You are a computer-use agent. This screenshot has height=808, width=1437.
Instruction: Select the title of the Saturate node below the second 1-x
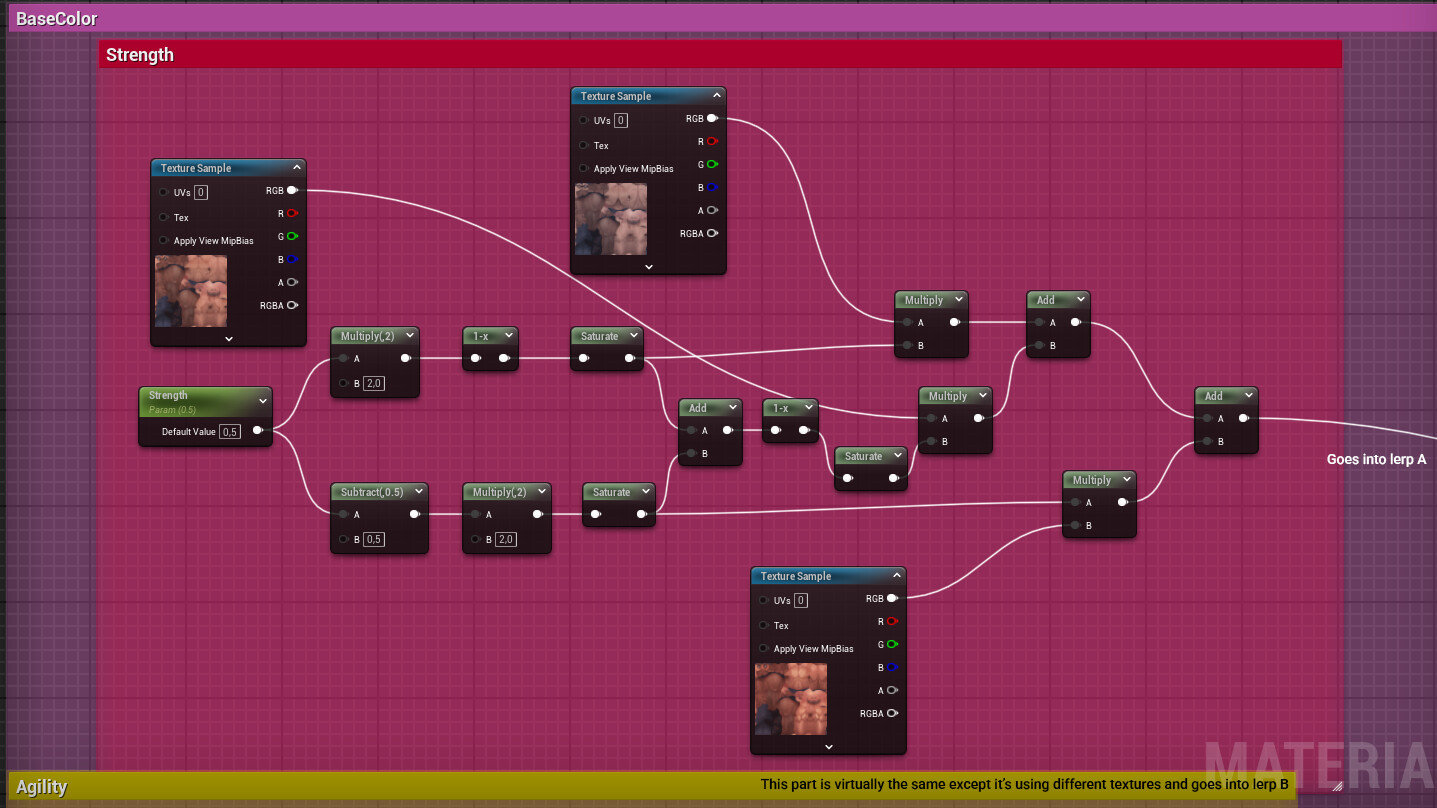(x=863, y=456)
